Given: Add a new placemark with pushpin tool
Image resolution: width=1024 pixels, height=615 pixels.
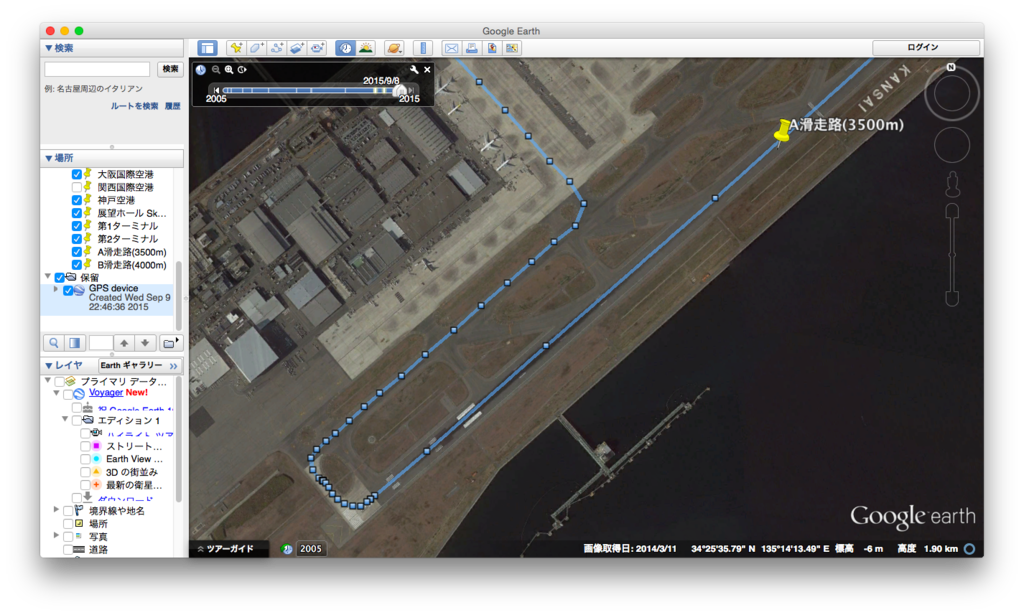Looking at the screenshot, I should coord(236,48).
